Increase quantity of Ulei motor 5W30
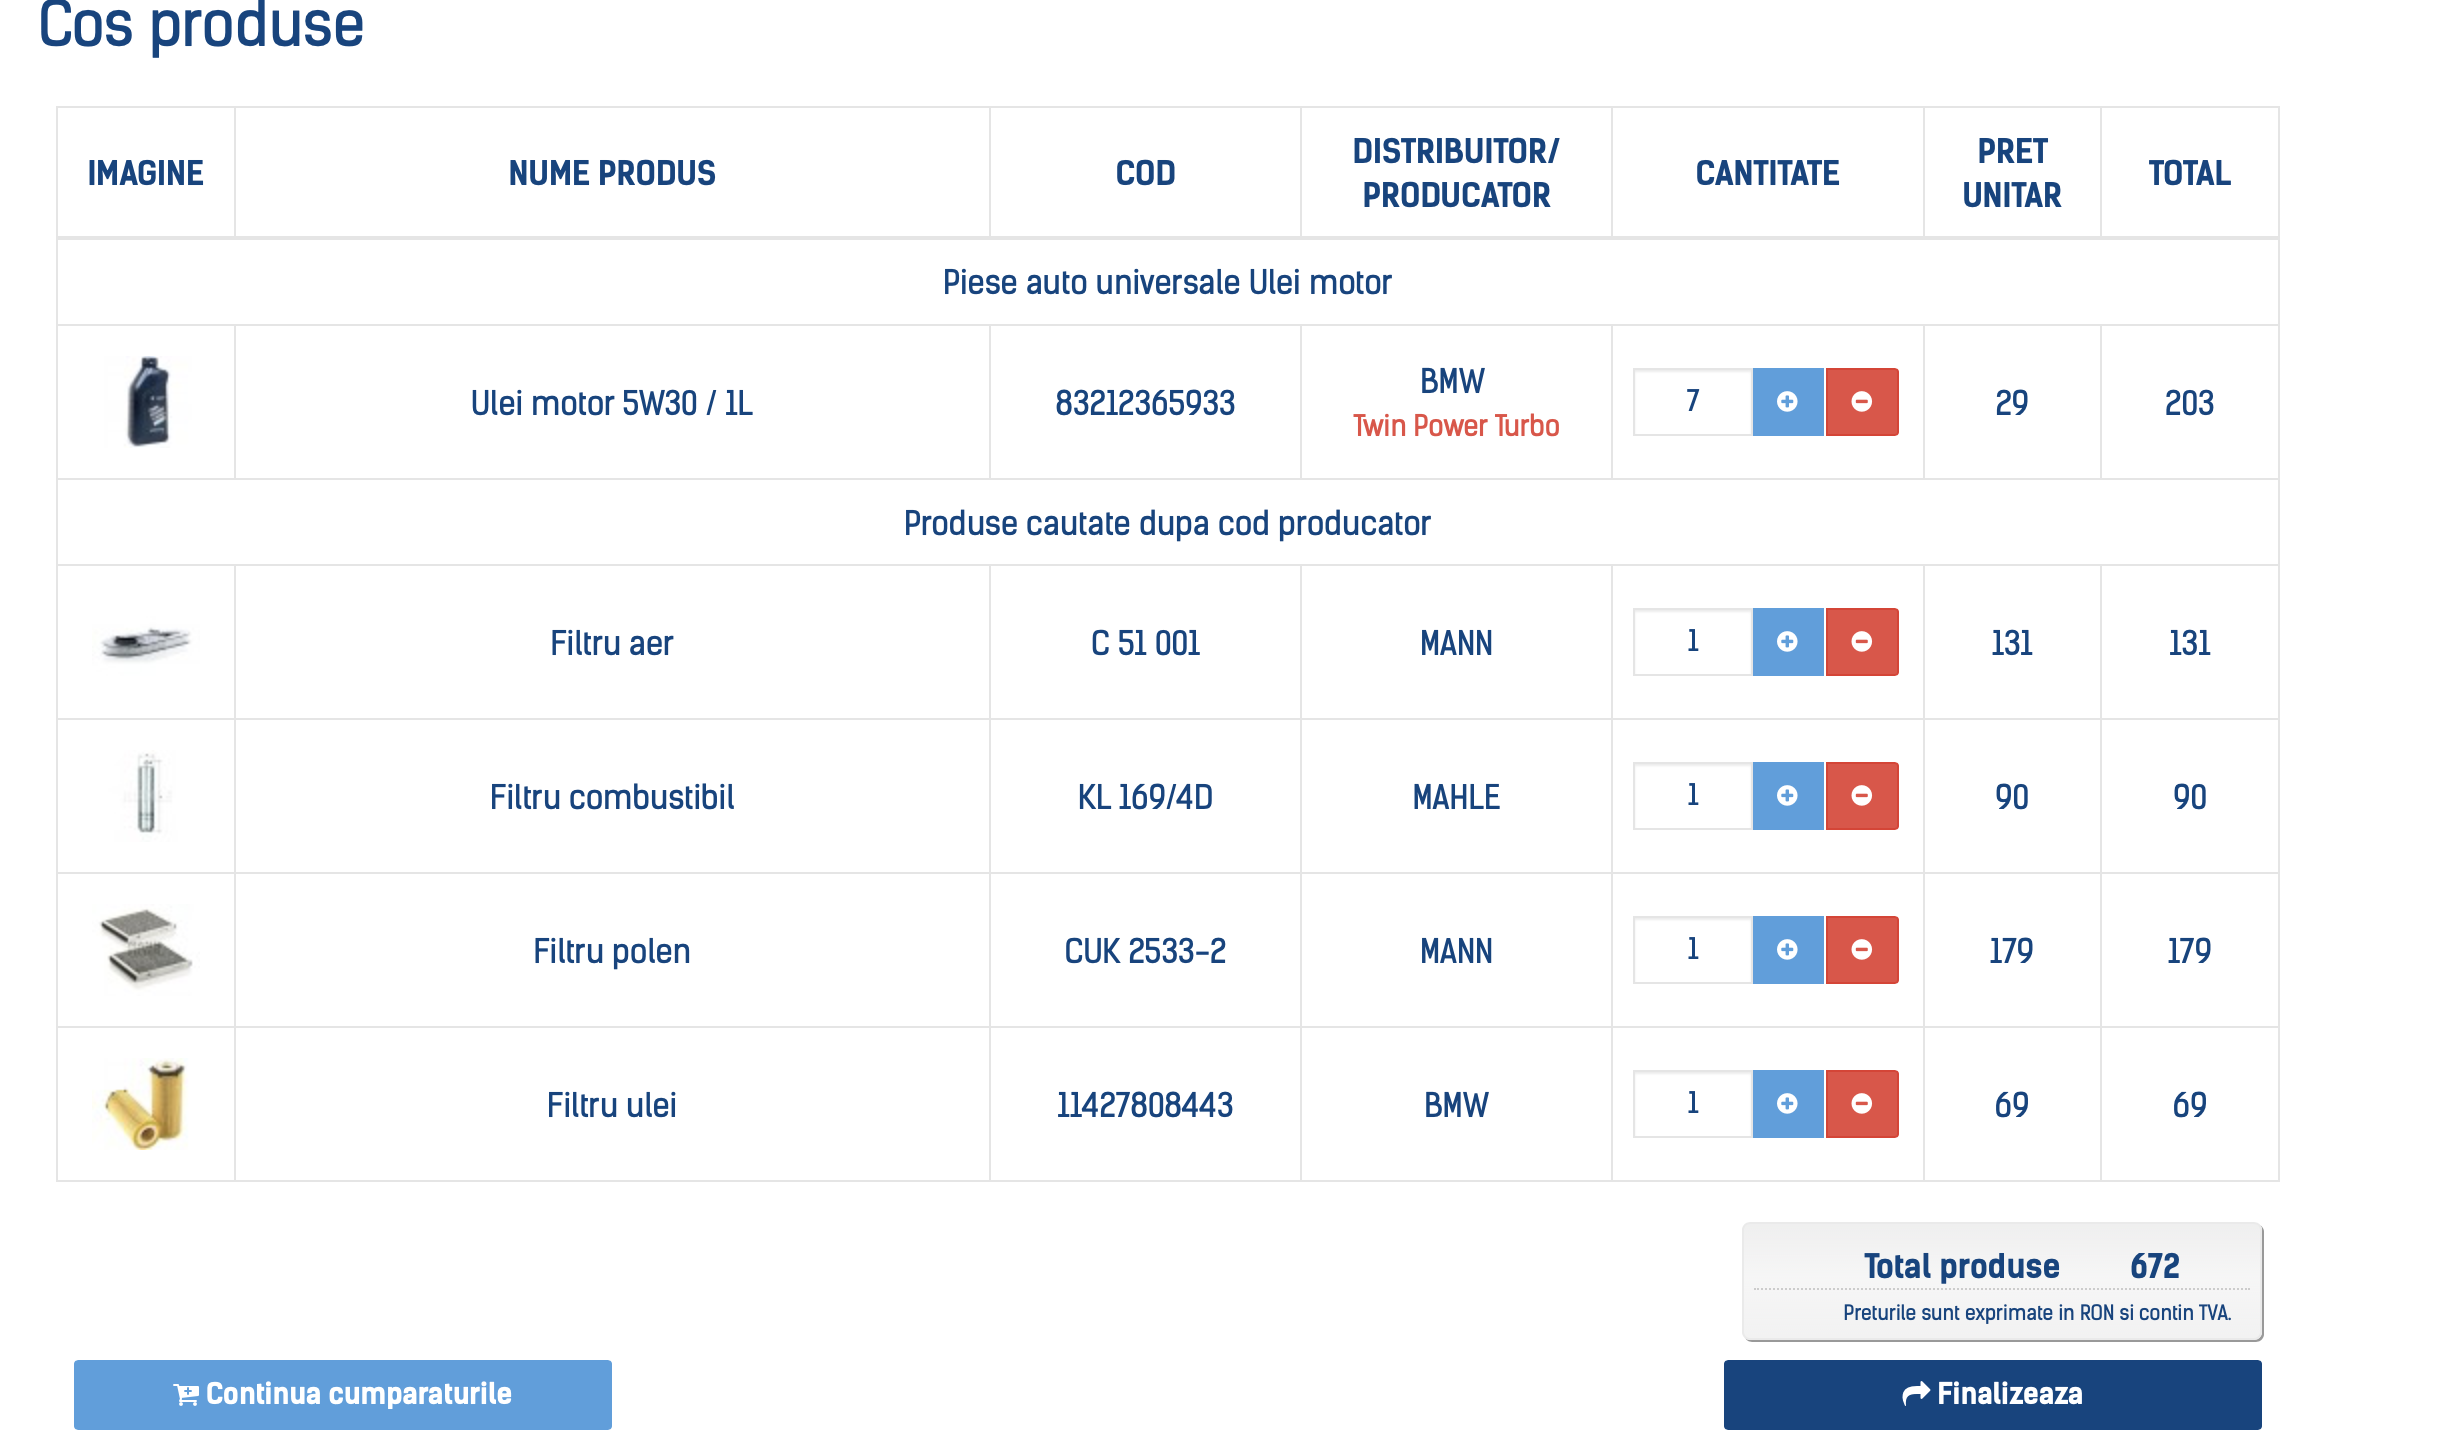Screen dimensions: 2448x1452 coord(1787,402)
